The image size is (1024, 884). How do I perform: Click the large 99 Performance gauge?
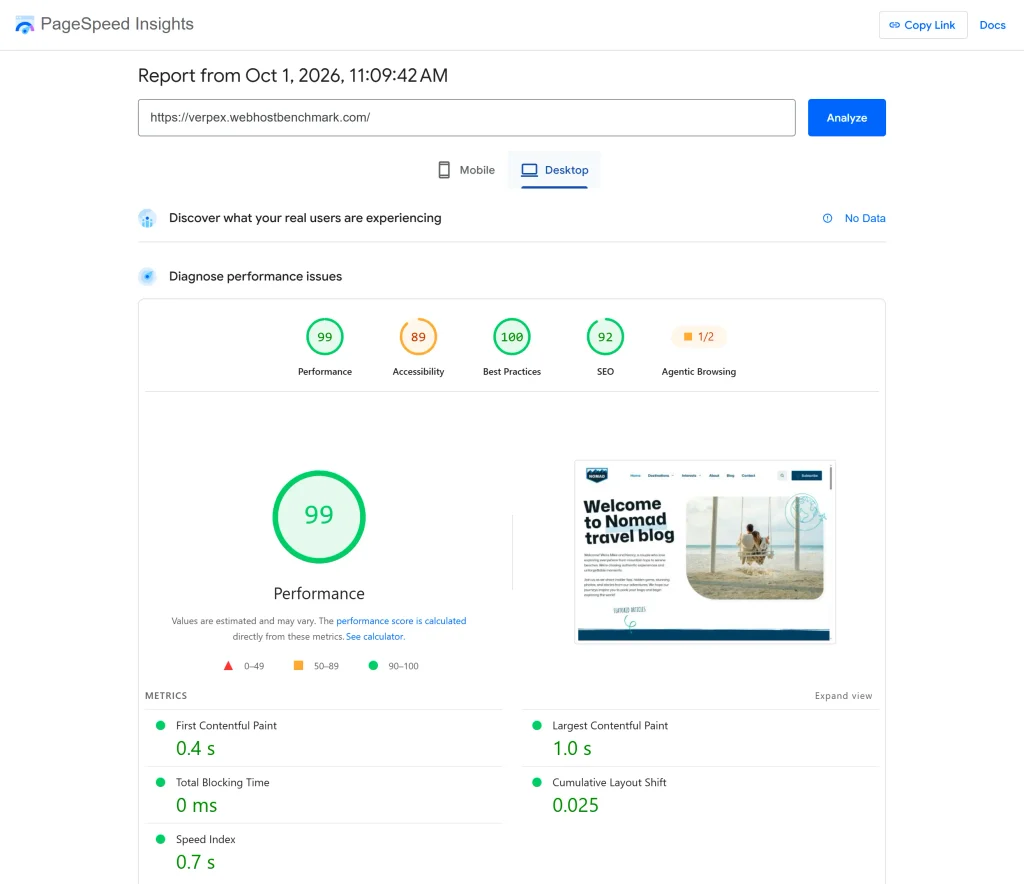(x=319, y=516)
